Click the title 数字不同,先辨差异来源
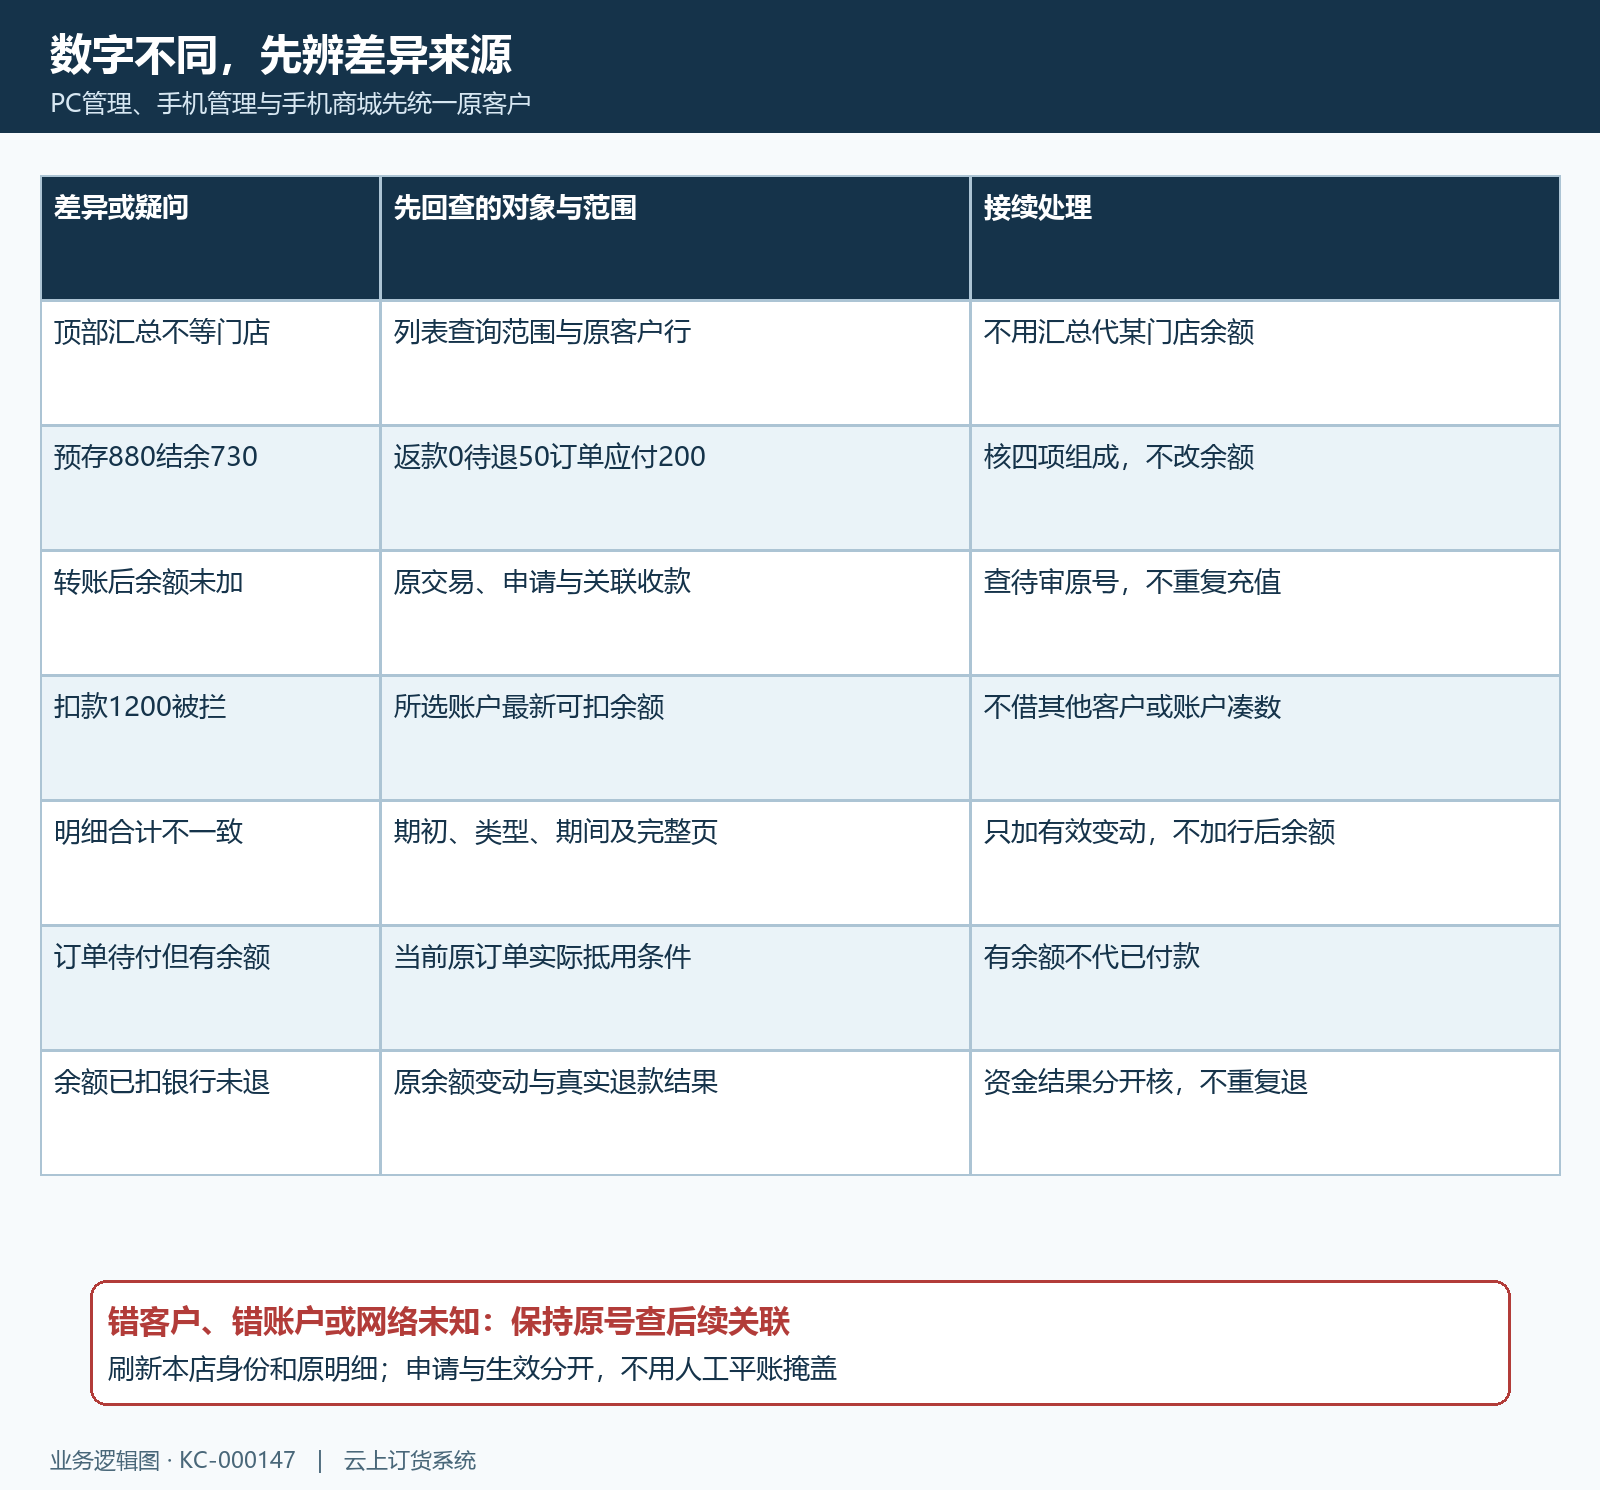This screenshot has width=1600, height=1490. [x=281, y=55]
